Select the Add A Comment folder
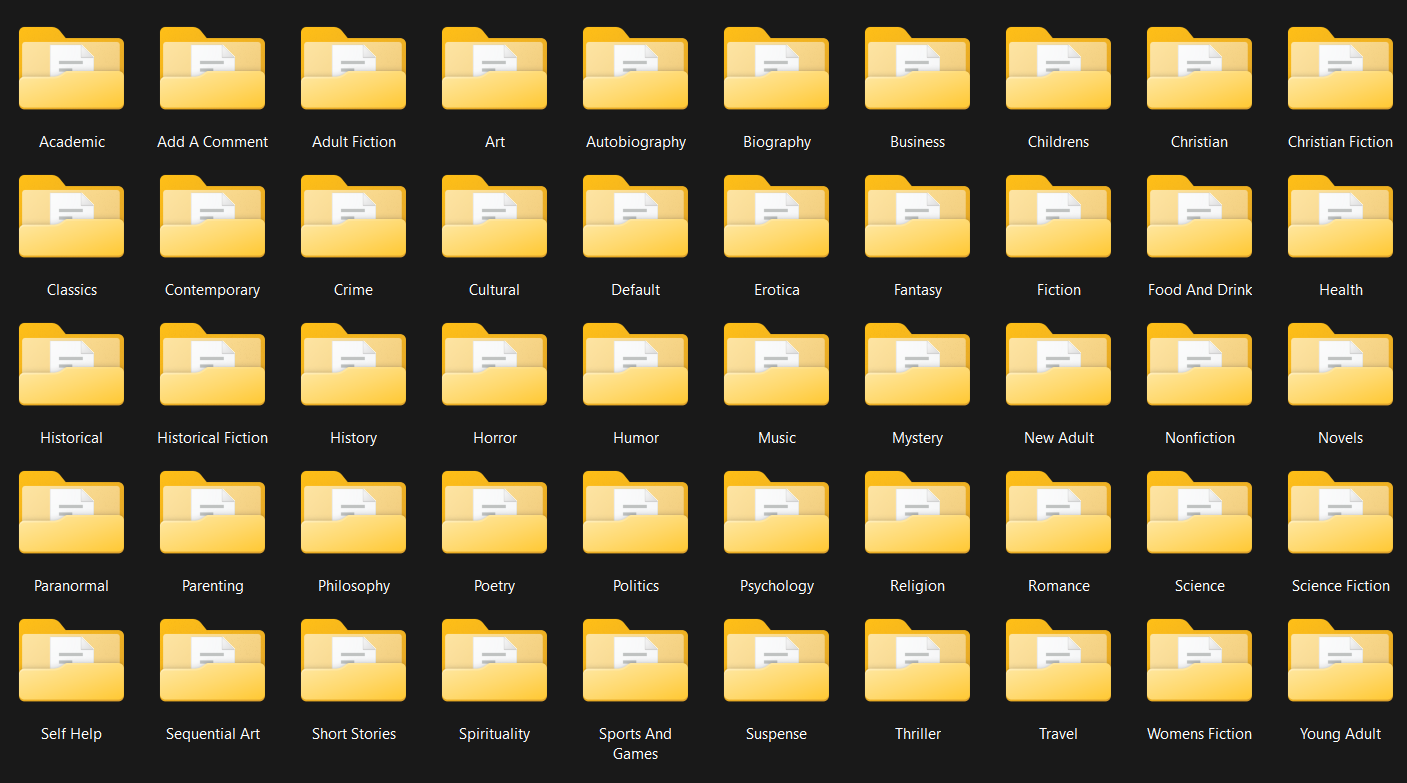The width and height of the screenshot is (1407, 783). tap(212, 70)
